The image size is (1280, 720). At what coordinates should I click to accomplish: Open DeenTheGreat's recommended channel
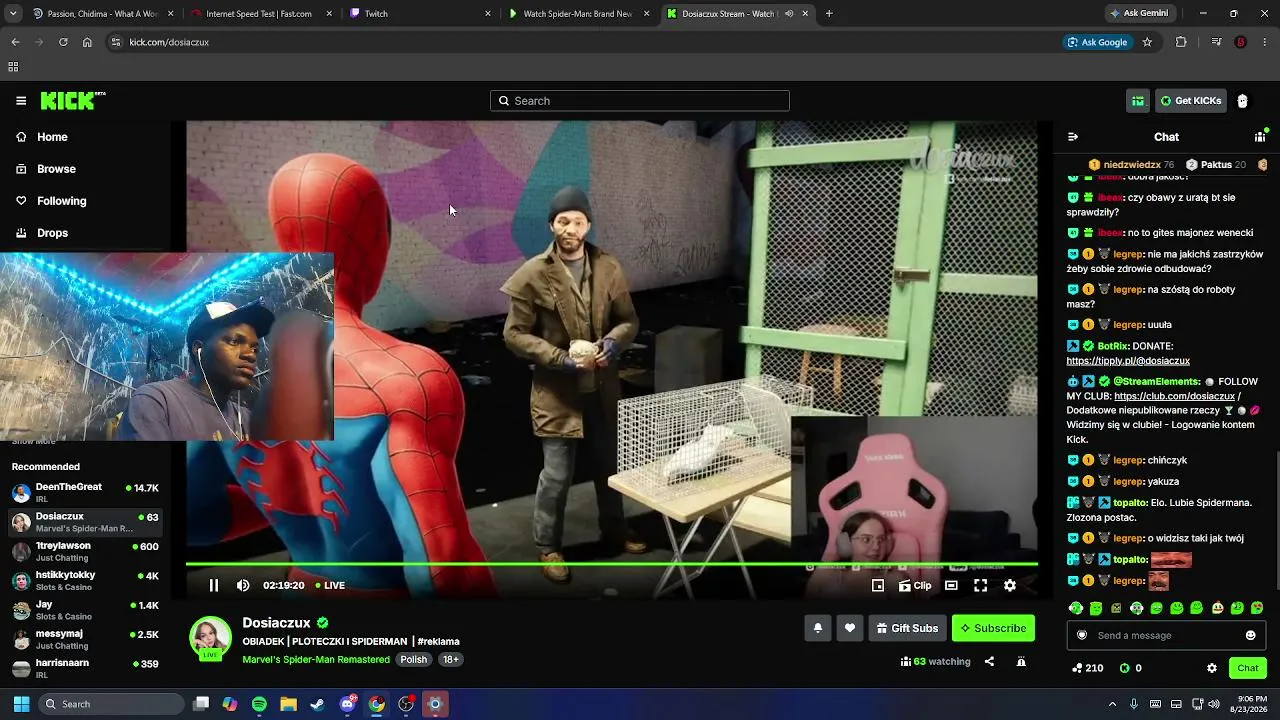86,493
